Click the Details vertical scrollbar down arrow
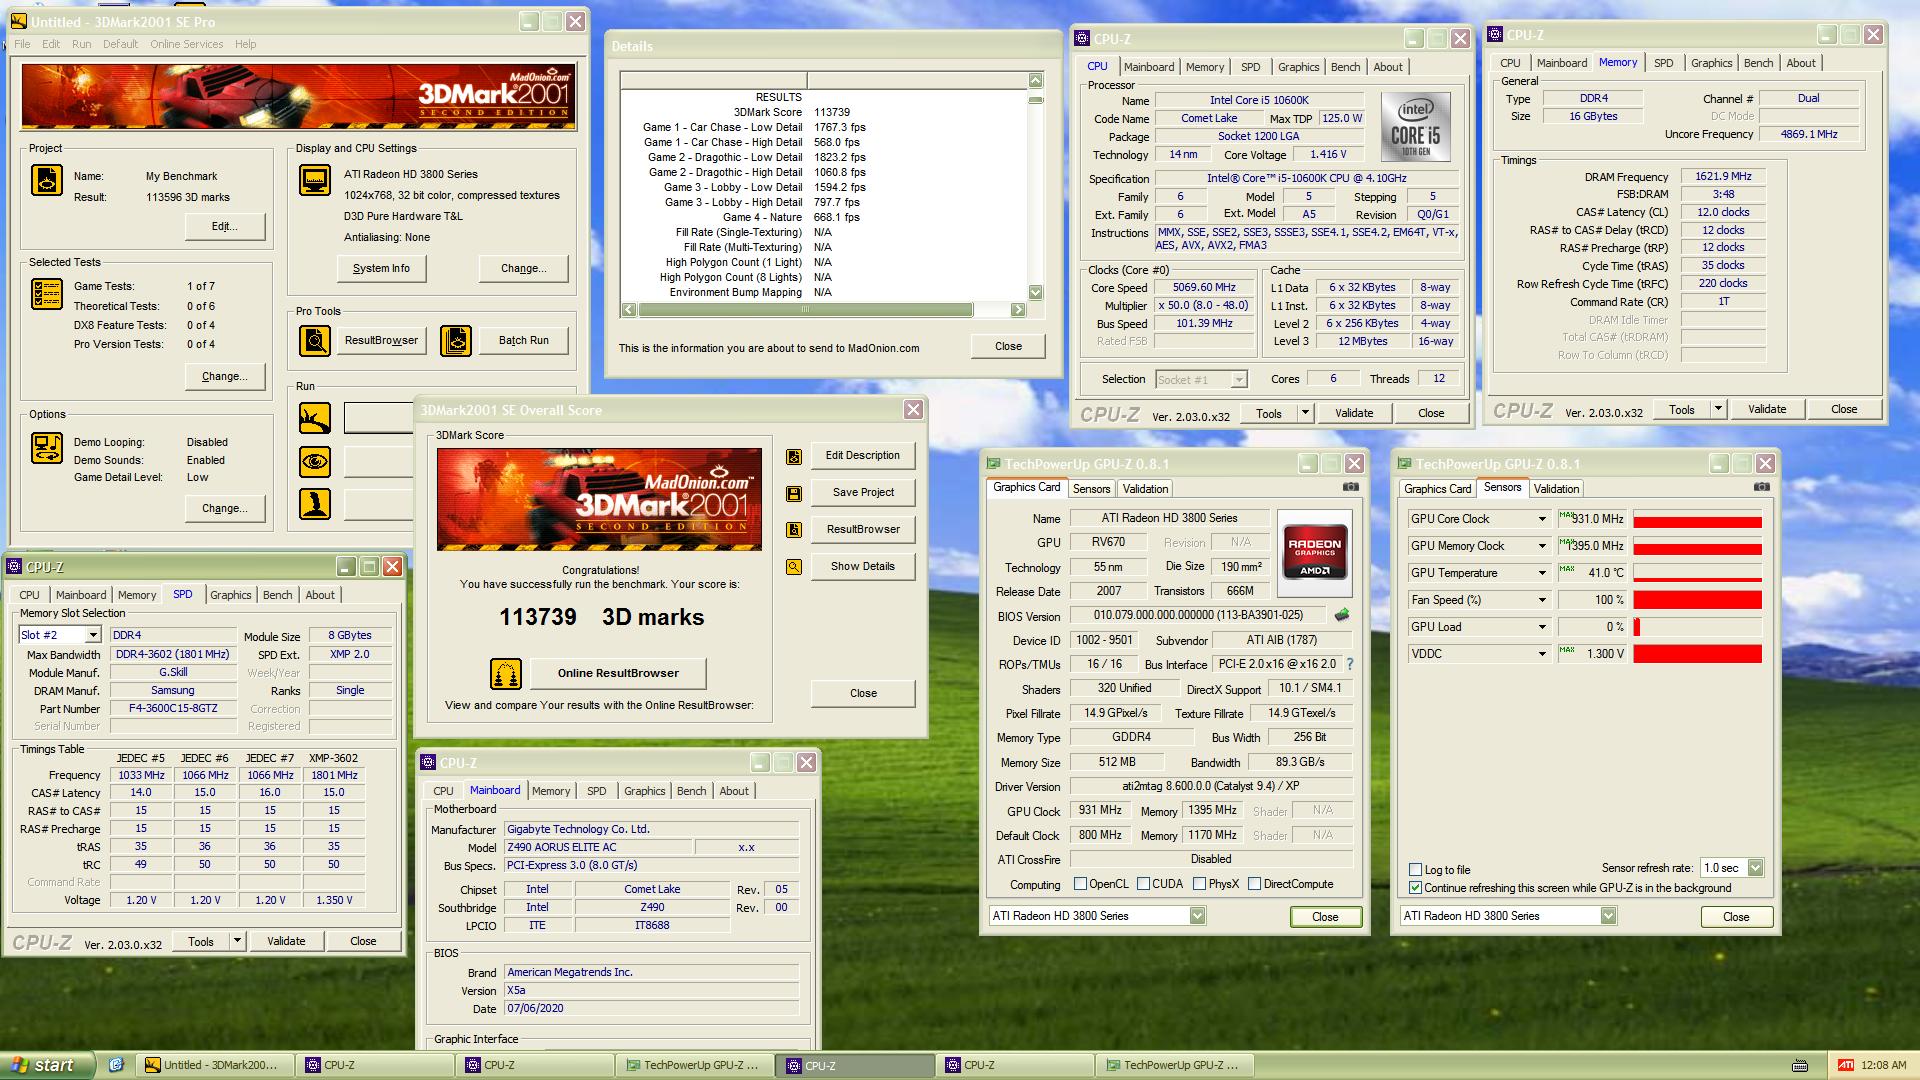 tap(1036, 293)
